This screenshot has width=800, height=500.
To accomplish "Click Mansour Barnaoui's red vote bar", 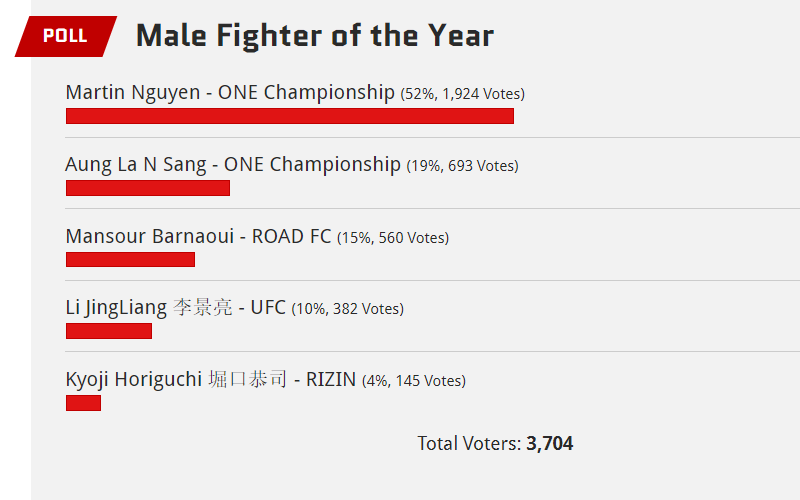I will (x=130, y=259).
